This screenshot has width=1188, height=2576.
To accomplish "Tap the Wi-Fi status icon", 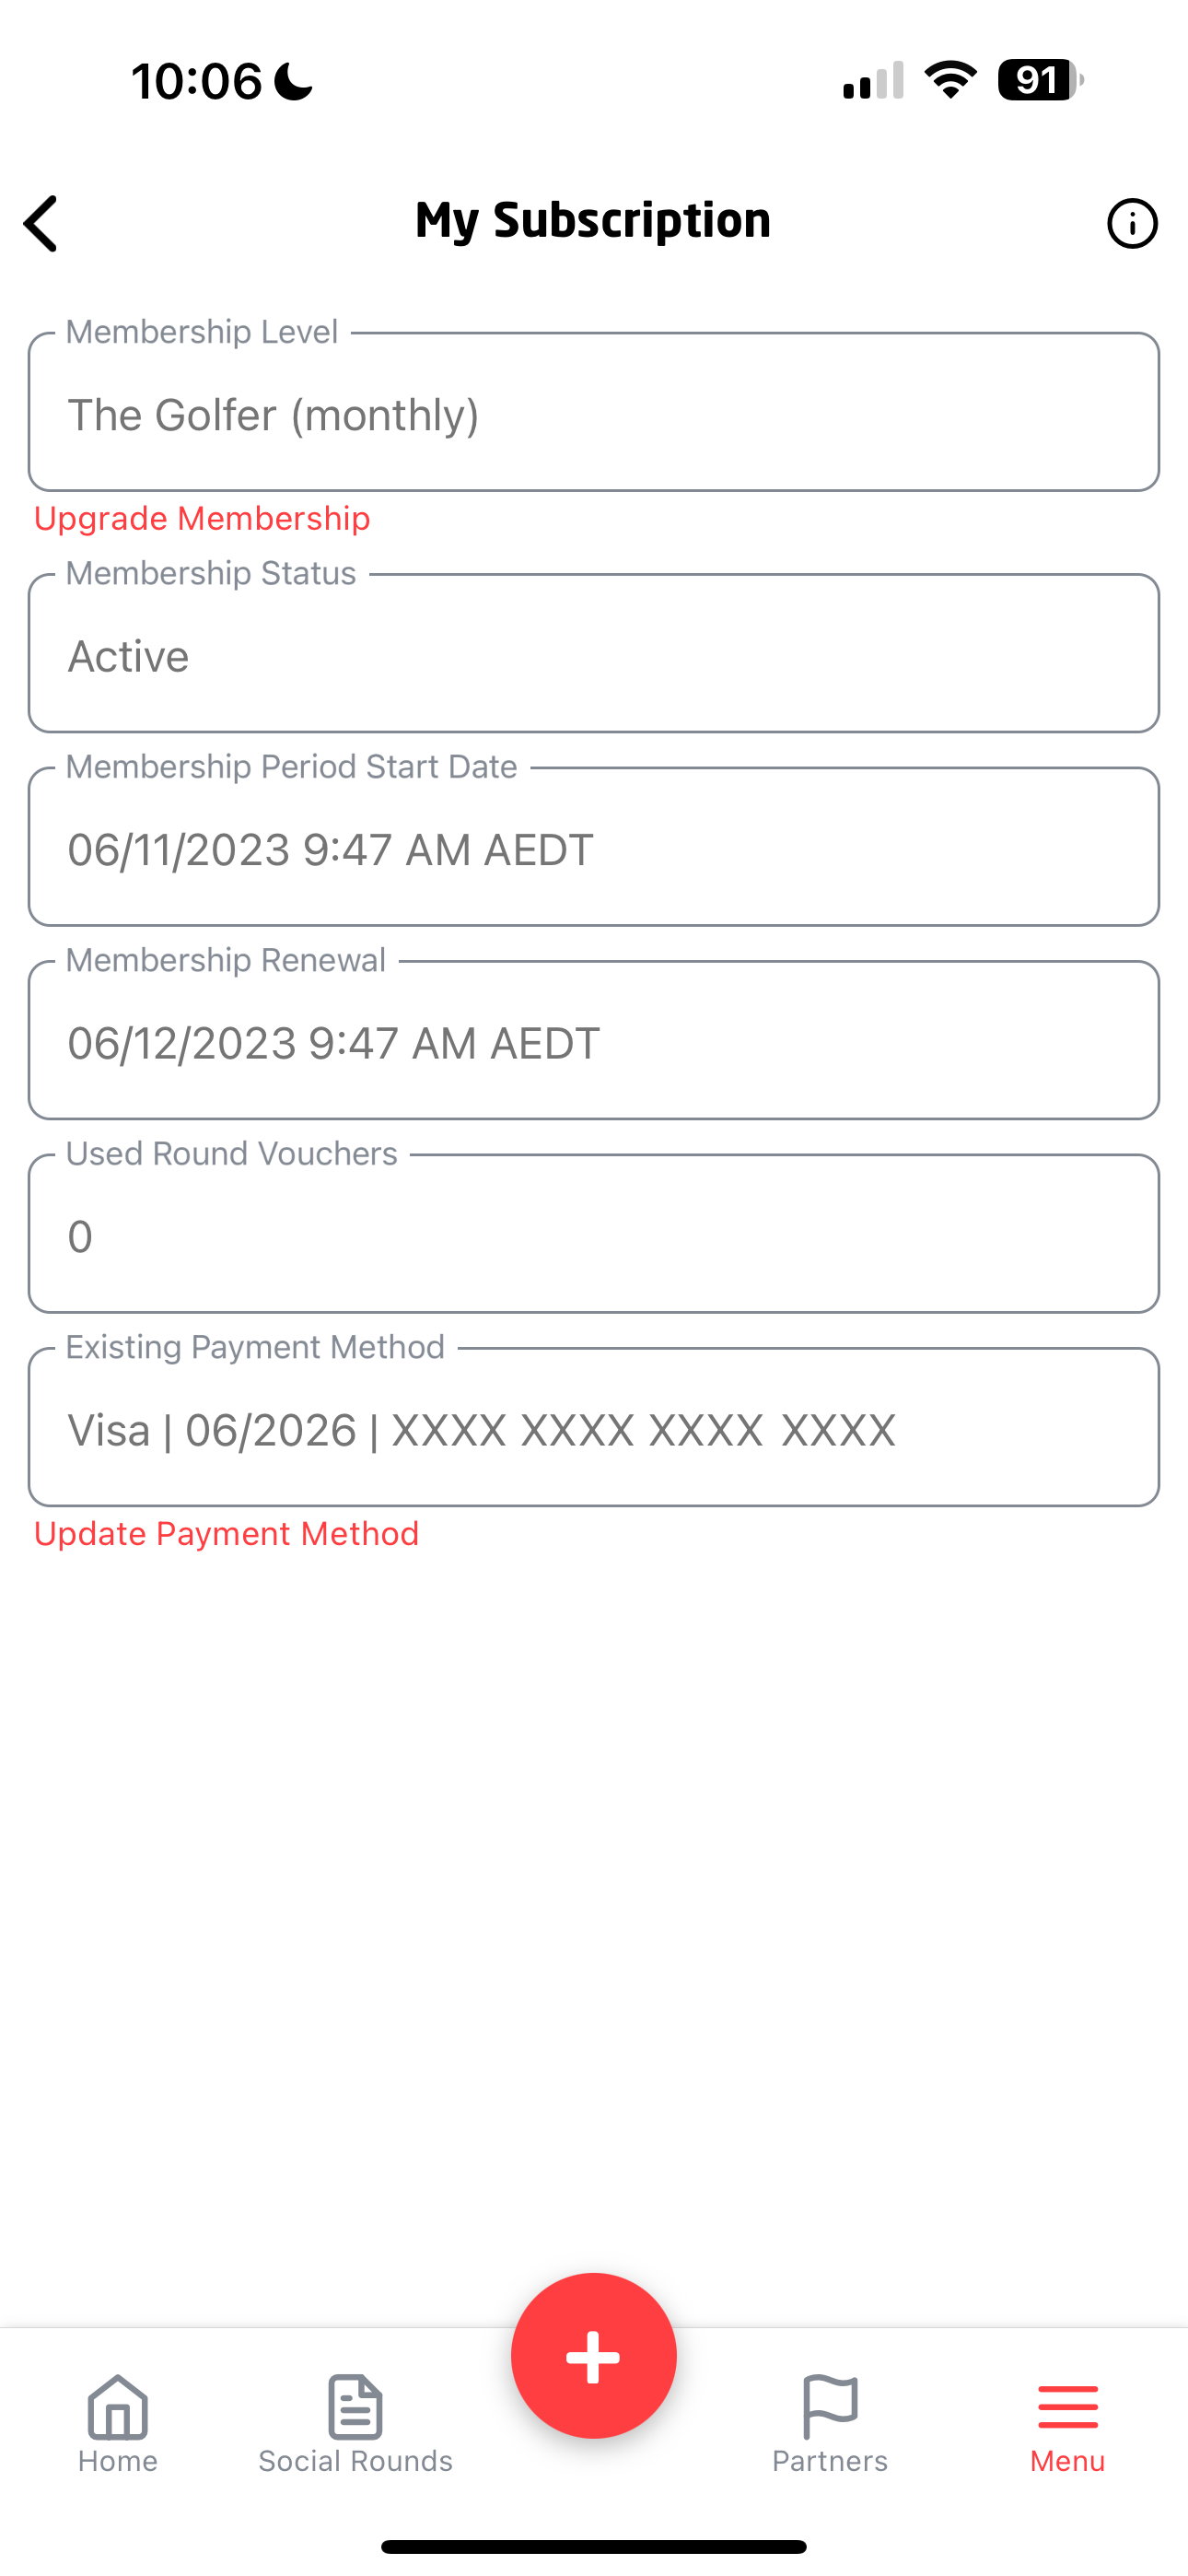I will pyautogui.click(x=950, y=80).
